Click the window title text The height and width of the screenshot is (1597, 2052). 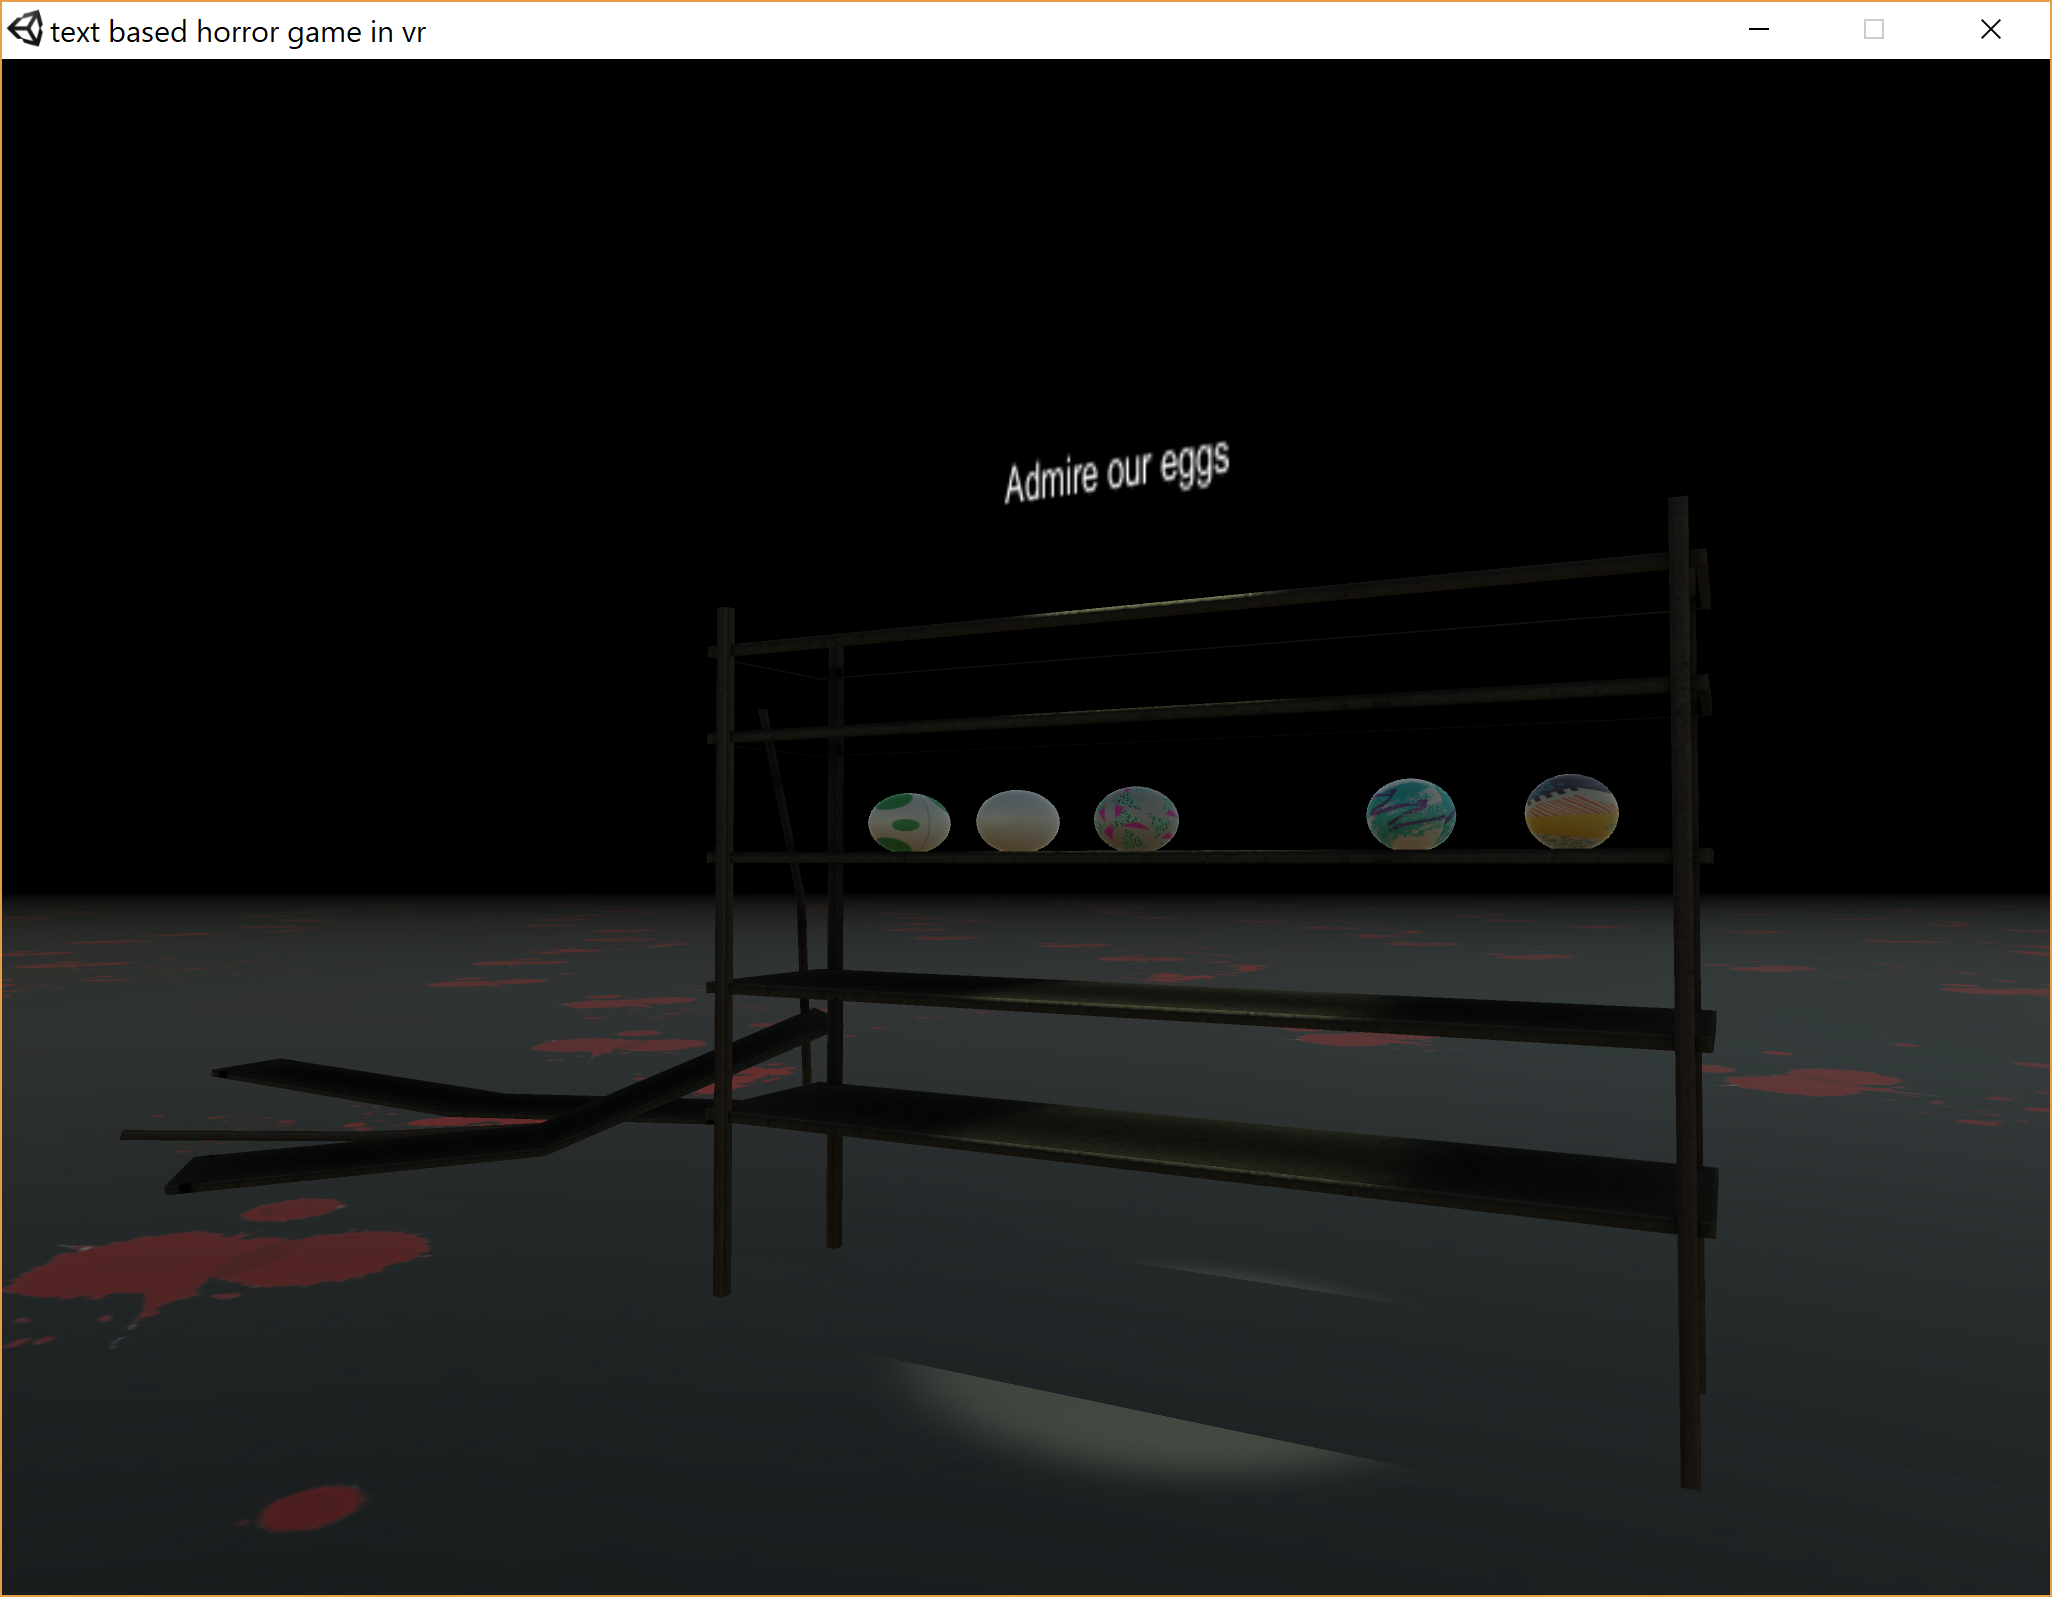[x=238, y=32]
